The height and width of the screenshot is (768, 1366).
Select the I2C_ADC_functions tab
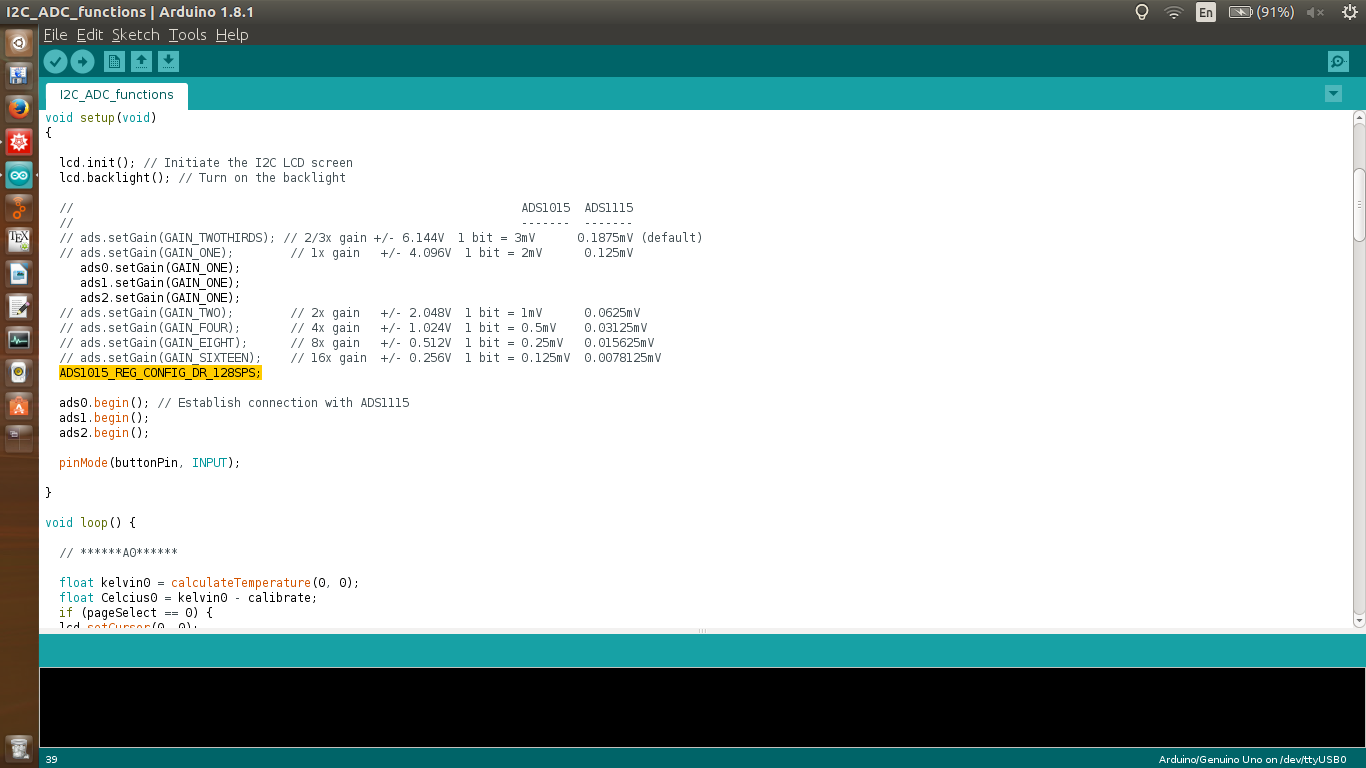click(x=115, y=94)
